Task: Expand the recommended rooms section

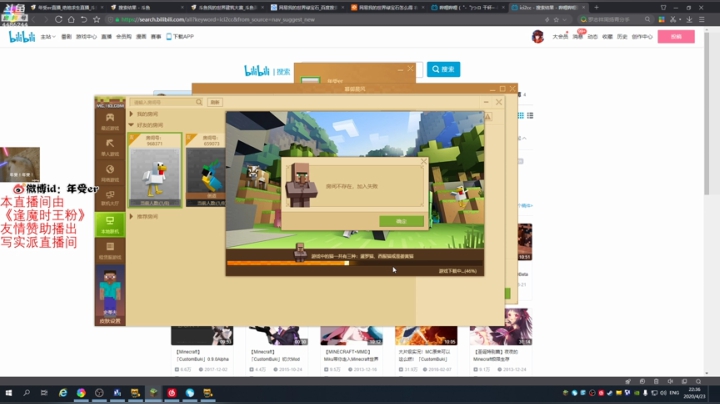Action: click(x=131, y=216)
